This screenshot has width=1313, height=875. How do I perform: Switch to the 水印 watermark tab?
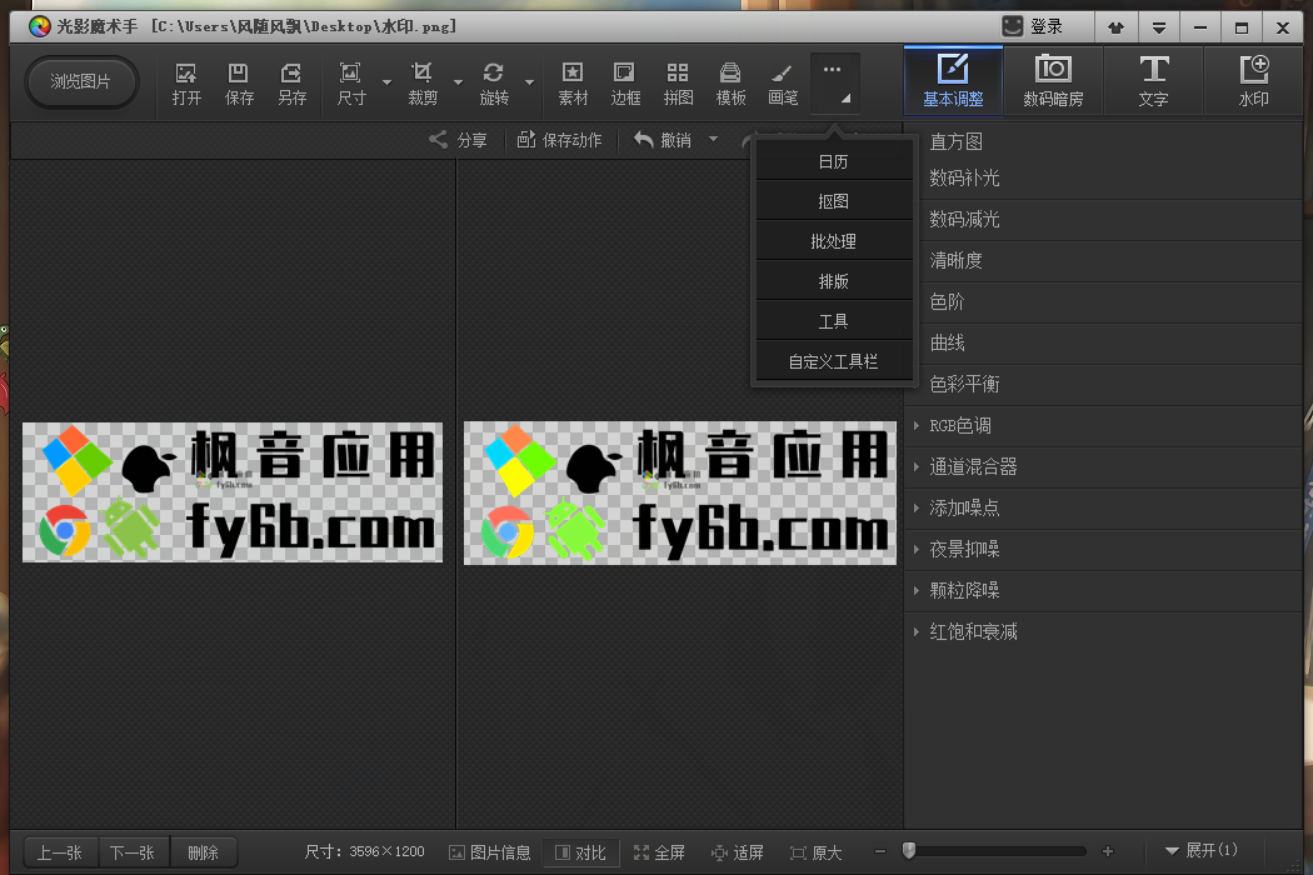(1253, 80)
